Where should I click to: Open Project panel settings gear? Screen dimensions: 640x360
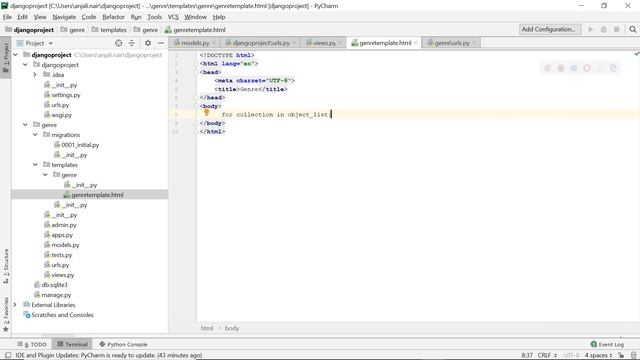148,43
